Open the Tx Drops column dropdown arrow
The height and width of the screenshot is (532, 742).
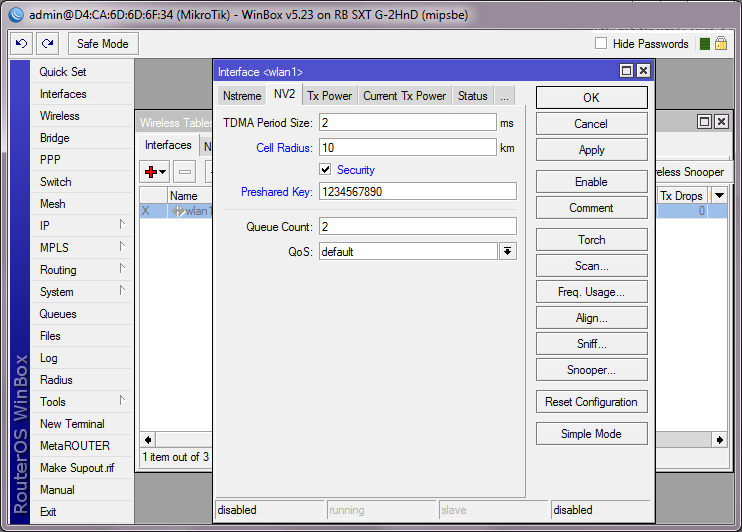click(718, 196)
